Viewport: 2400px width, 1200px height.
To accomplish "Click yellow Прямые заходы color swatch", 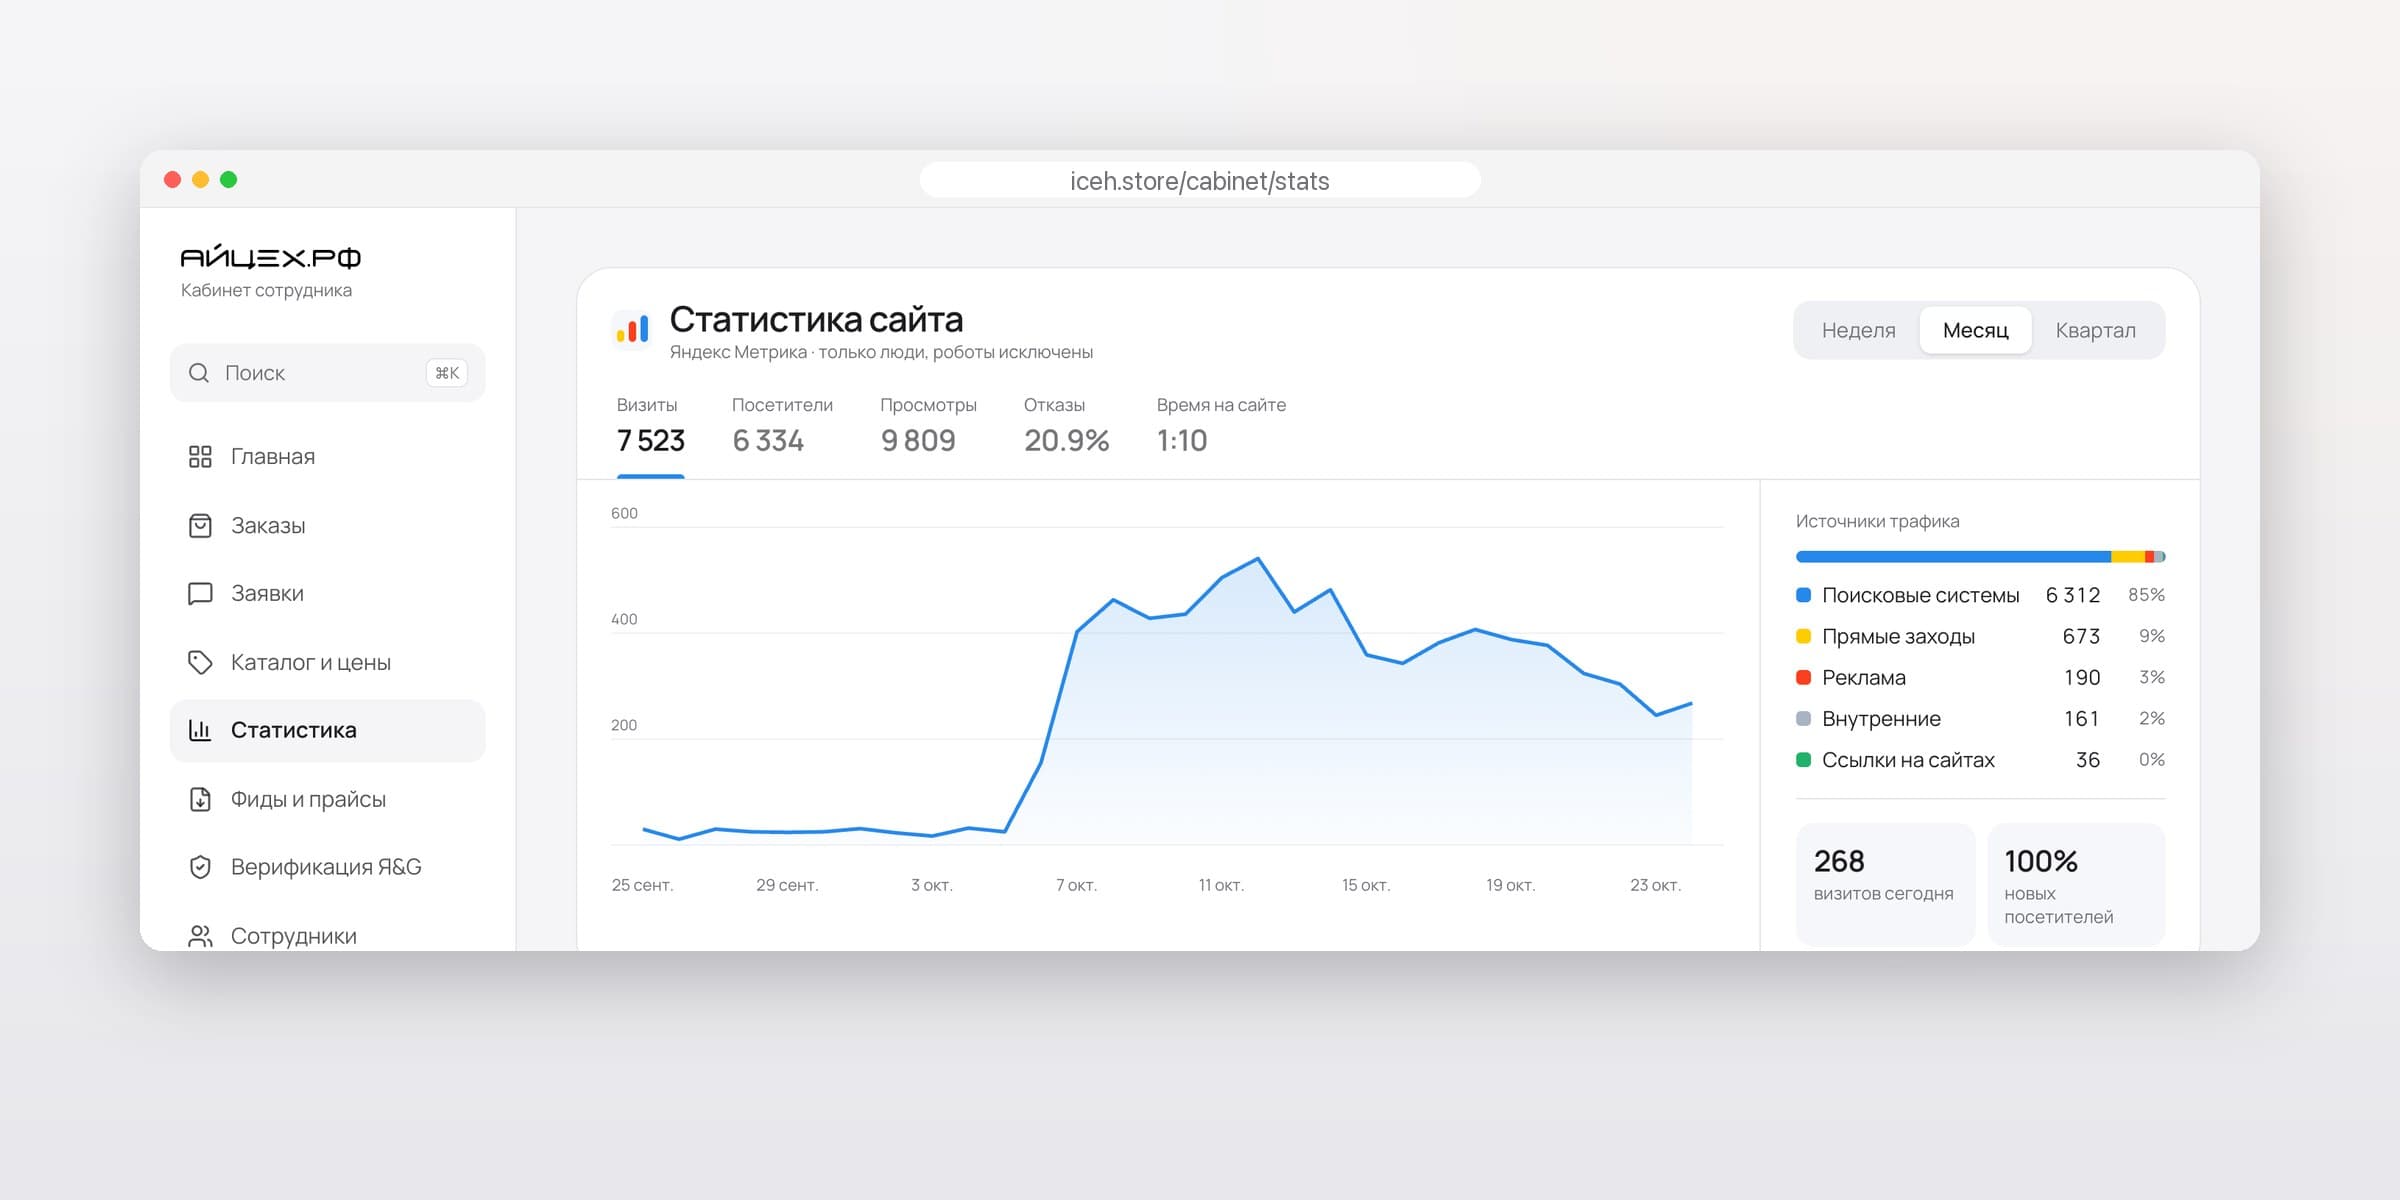I will coord(1804,636).
